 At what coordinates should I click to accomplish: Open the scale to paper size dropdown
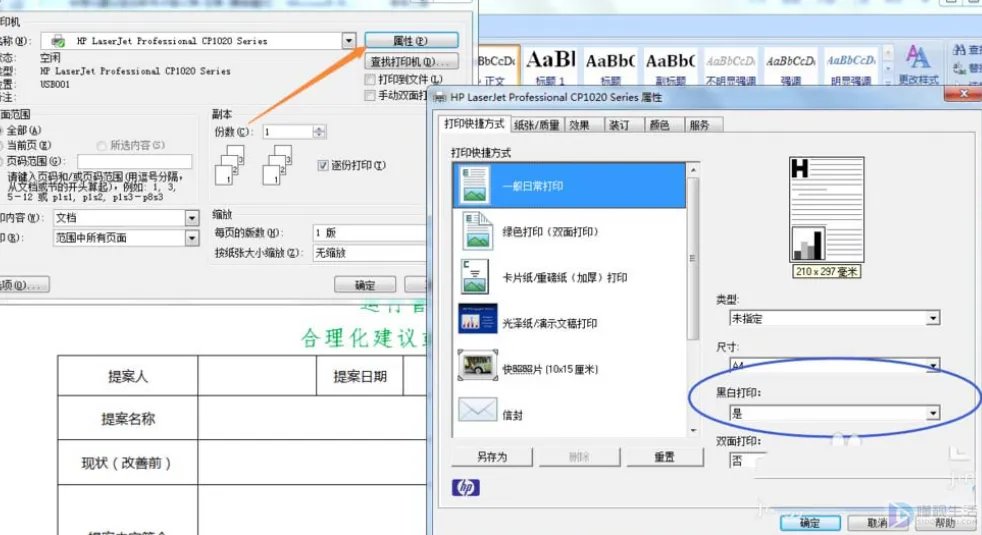370,253
